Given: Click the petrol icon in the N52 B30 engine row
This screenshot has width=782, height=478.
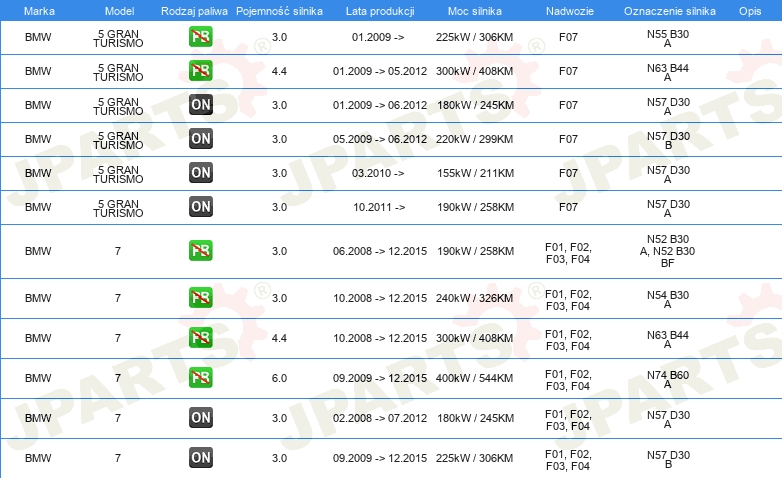Looking at the screenshot, I should 200,250.
